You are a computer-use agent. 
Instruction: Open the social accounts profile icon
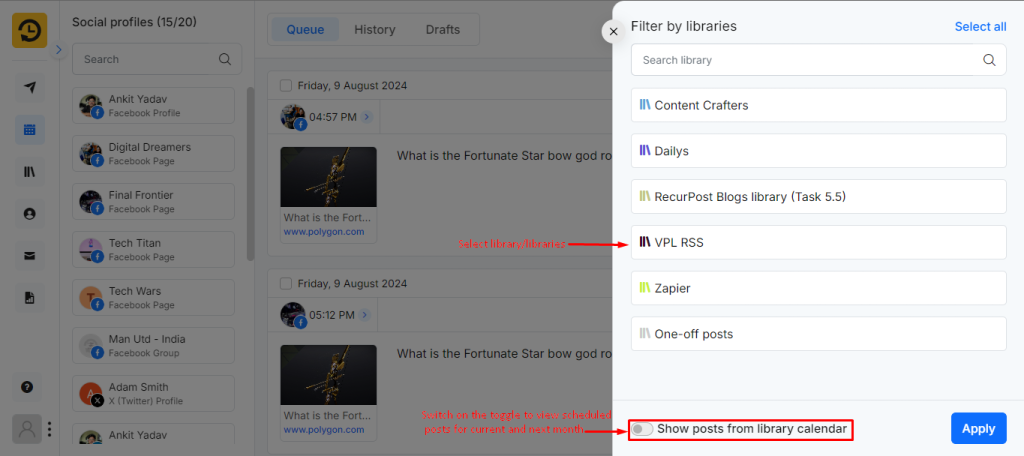29,214
